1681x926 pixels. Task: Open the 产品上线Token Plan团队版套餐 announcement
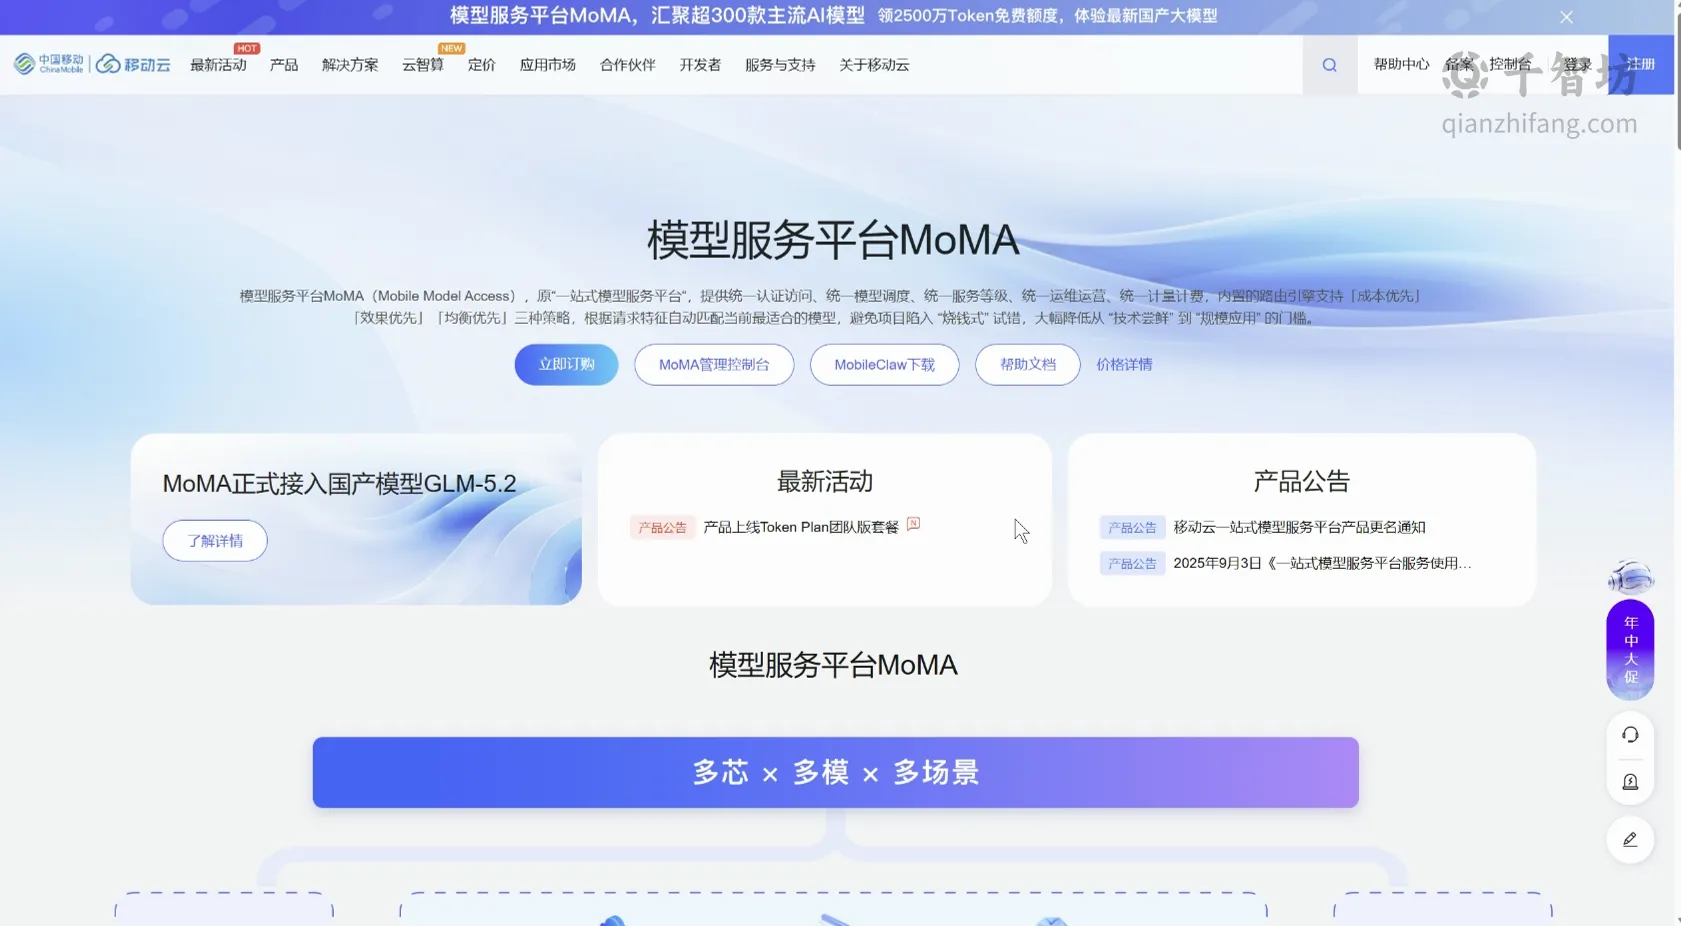801,527
